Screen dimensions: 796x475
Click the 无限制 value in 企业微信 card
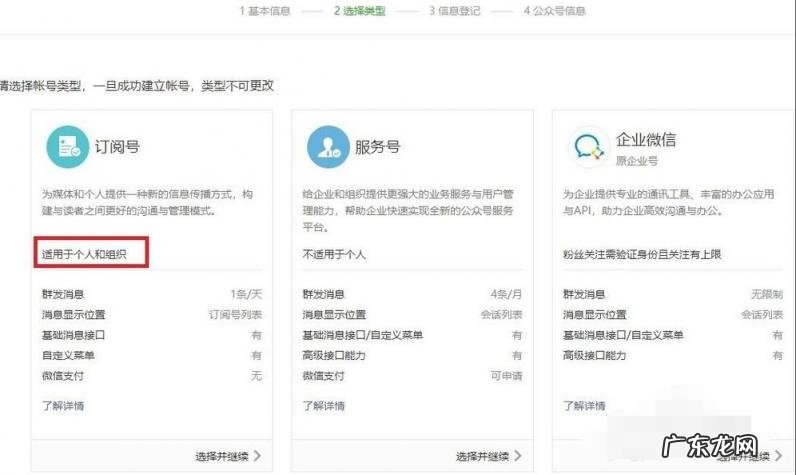pyautogui.click(x=767, y=294)
